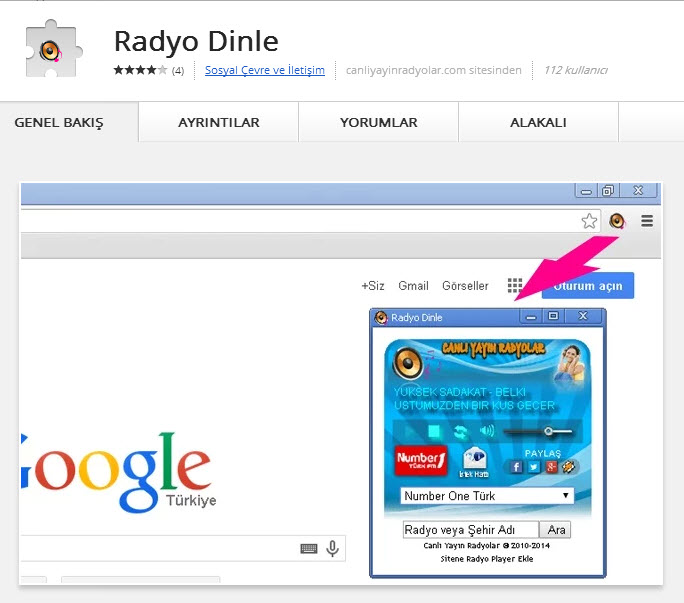Click the Ara search button

pyautogui.click(x=555, y=530)
